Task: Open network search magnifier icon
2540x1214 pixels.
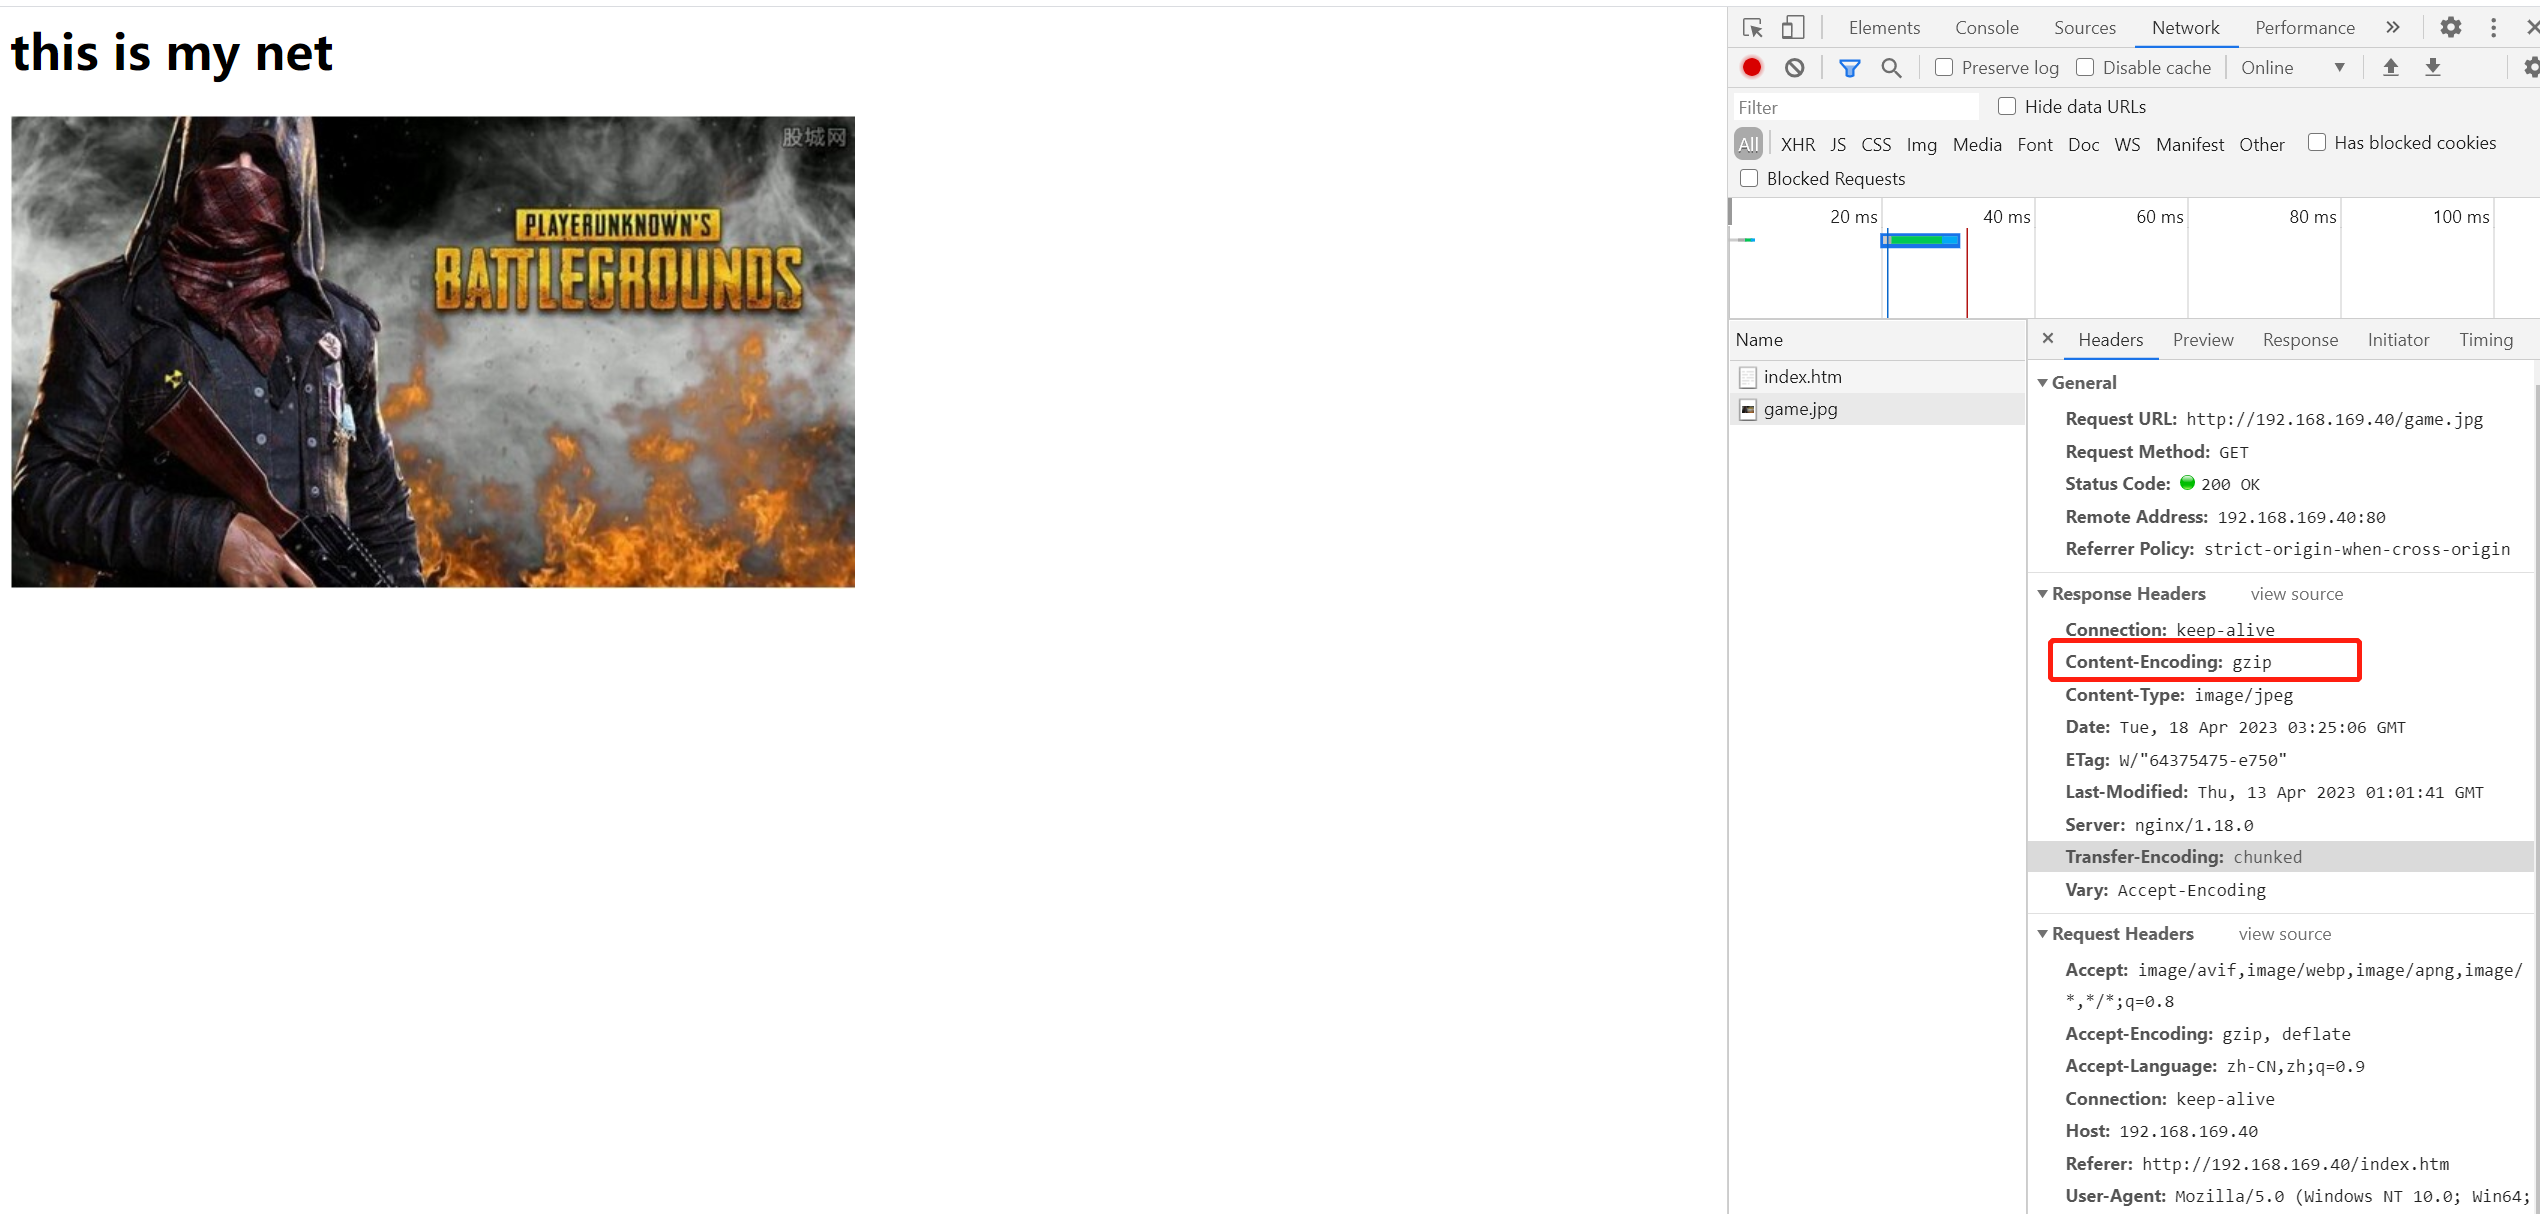Action: point(1891,67)
